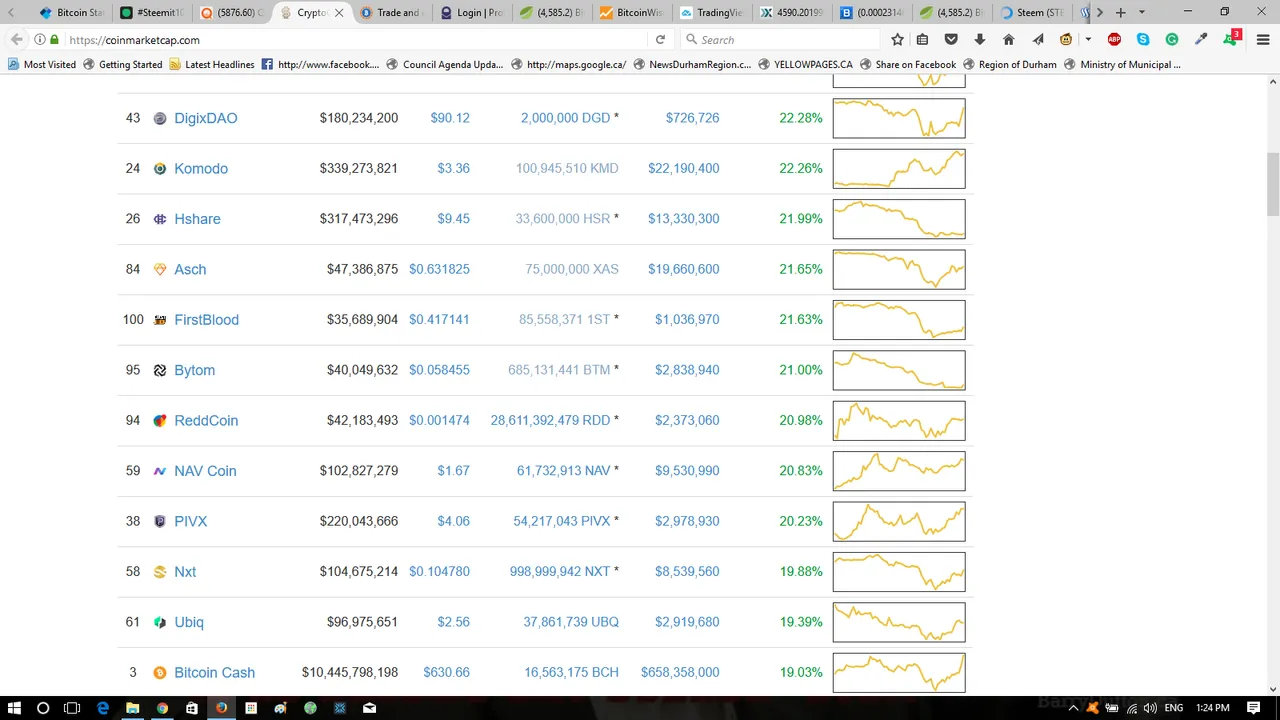Click the browser Search box

click(780, 39)
